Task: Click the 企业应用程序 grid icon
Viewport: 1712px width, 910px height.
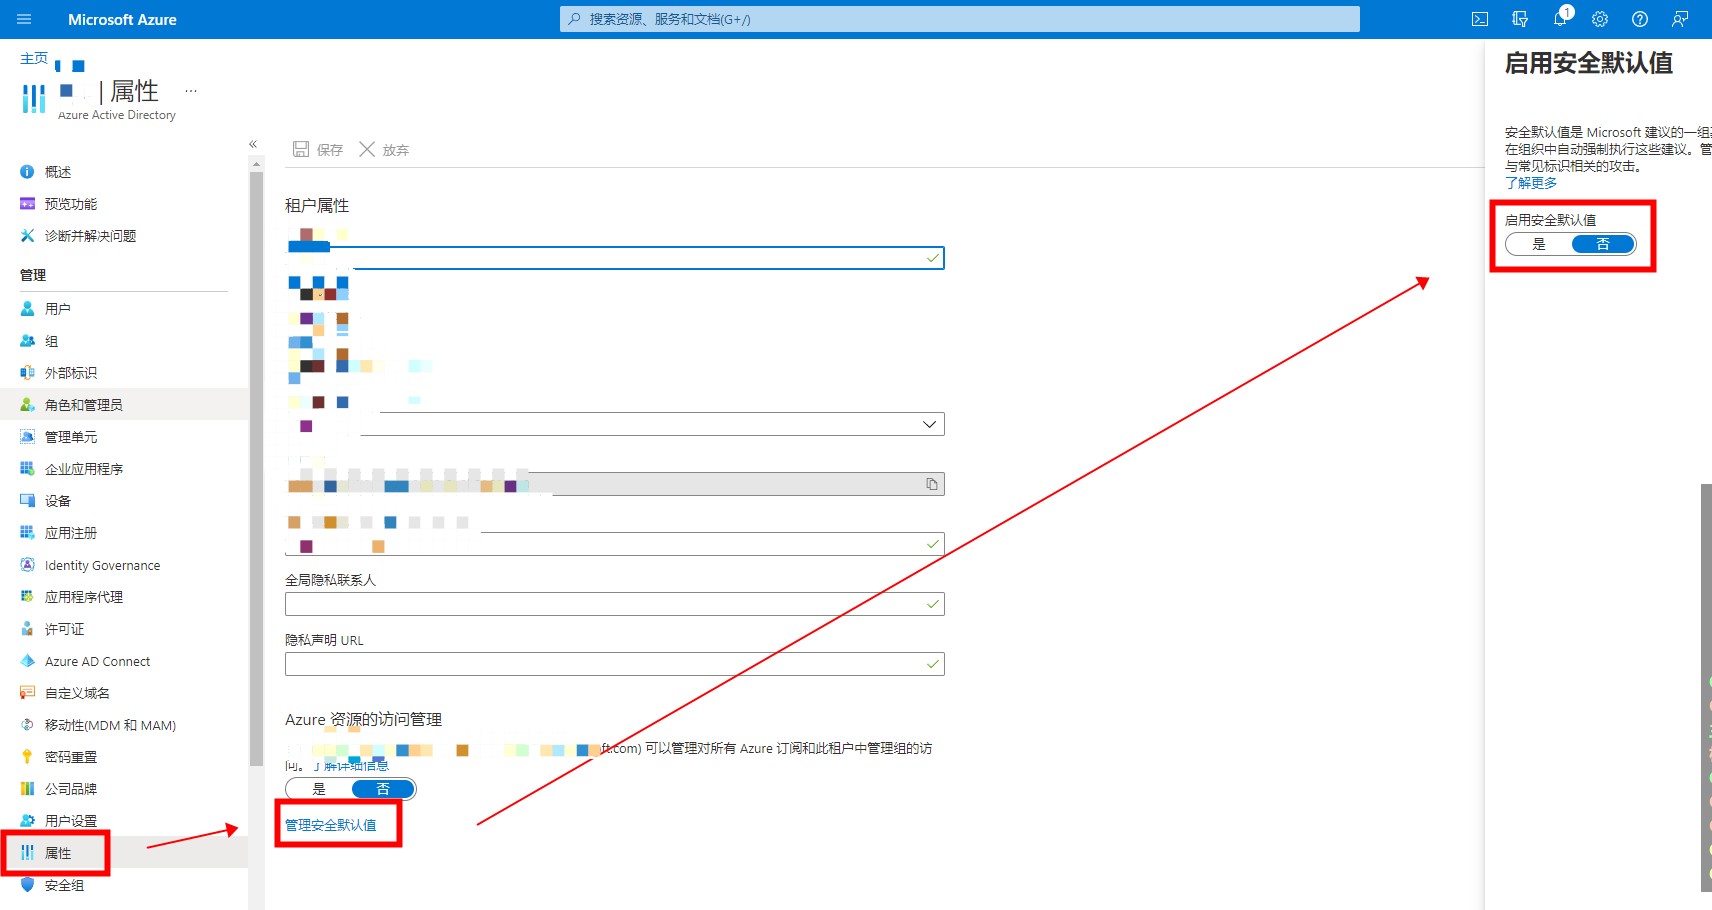Action: click(x=27, y=469)
